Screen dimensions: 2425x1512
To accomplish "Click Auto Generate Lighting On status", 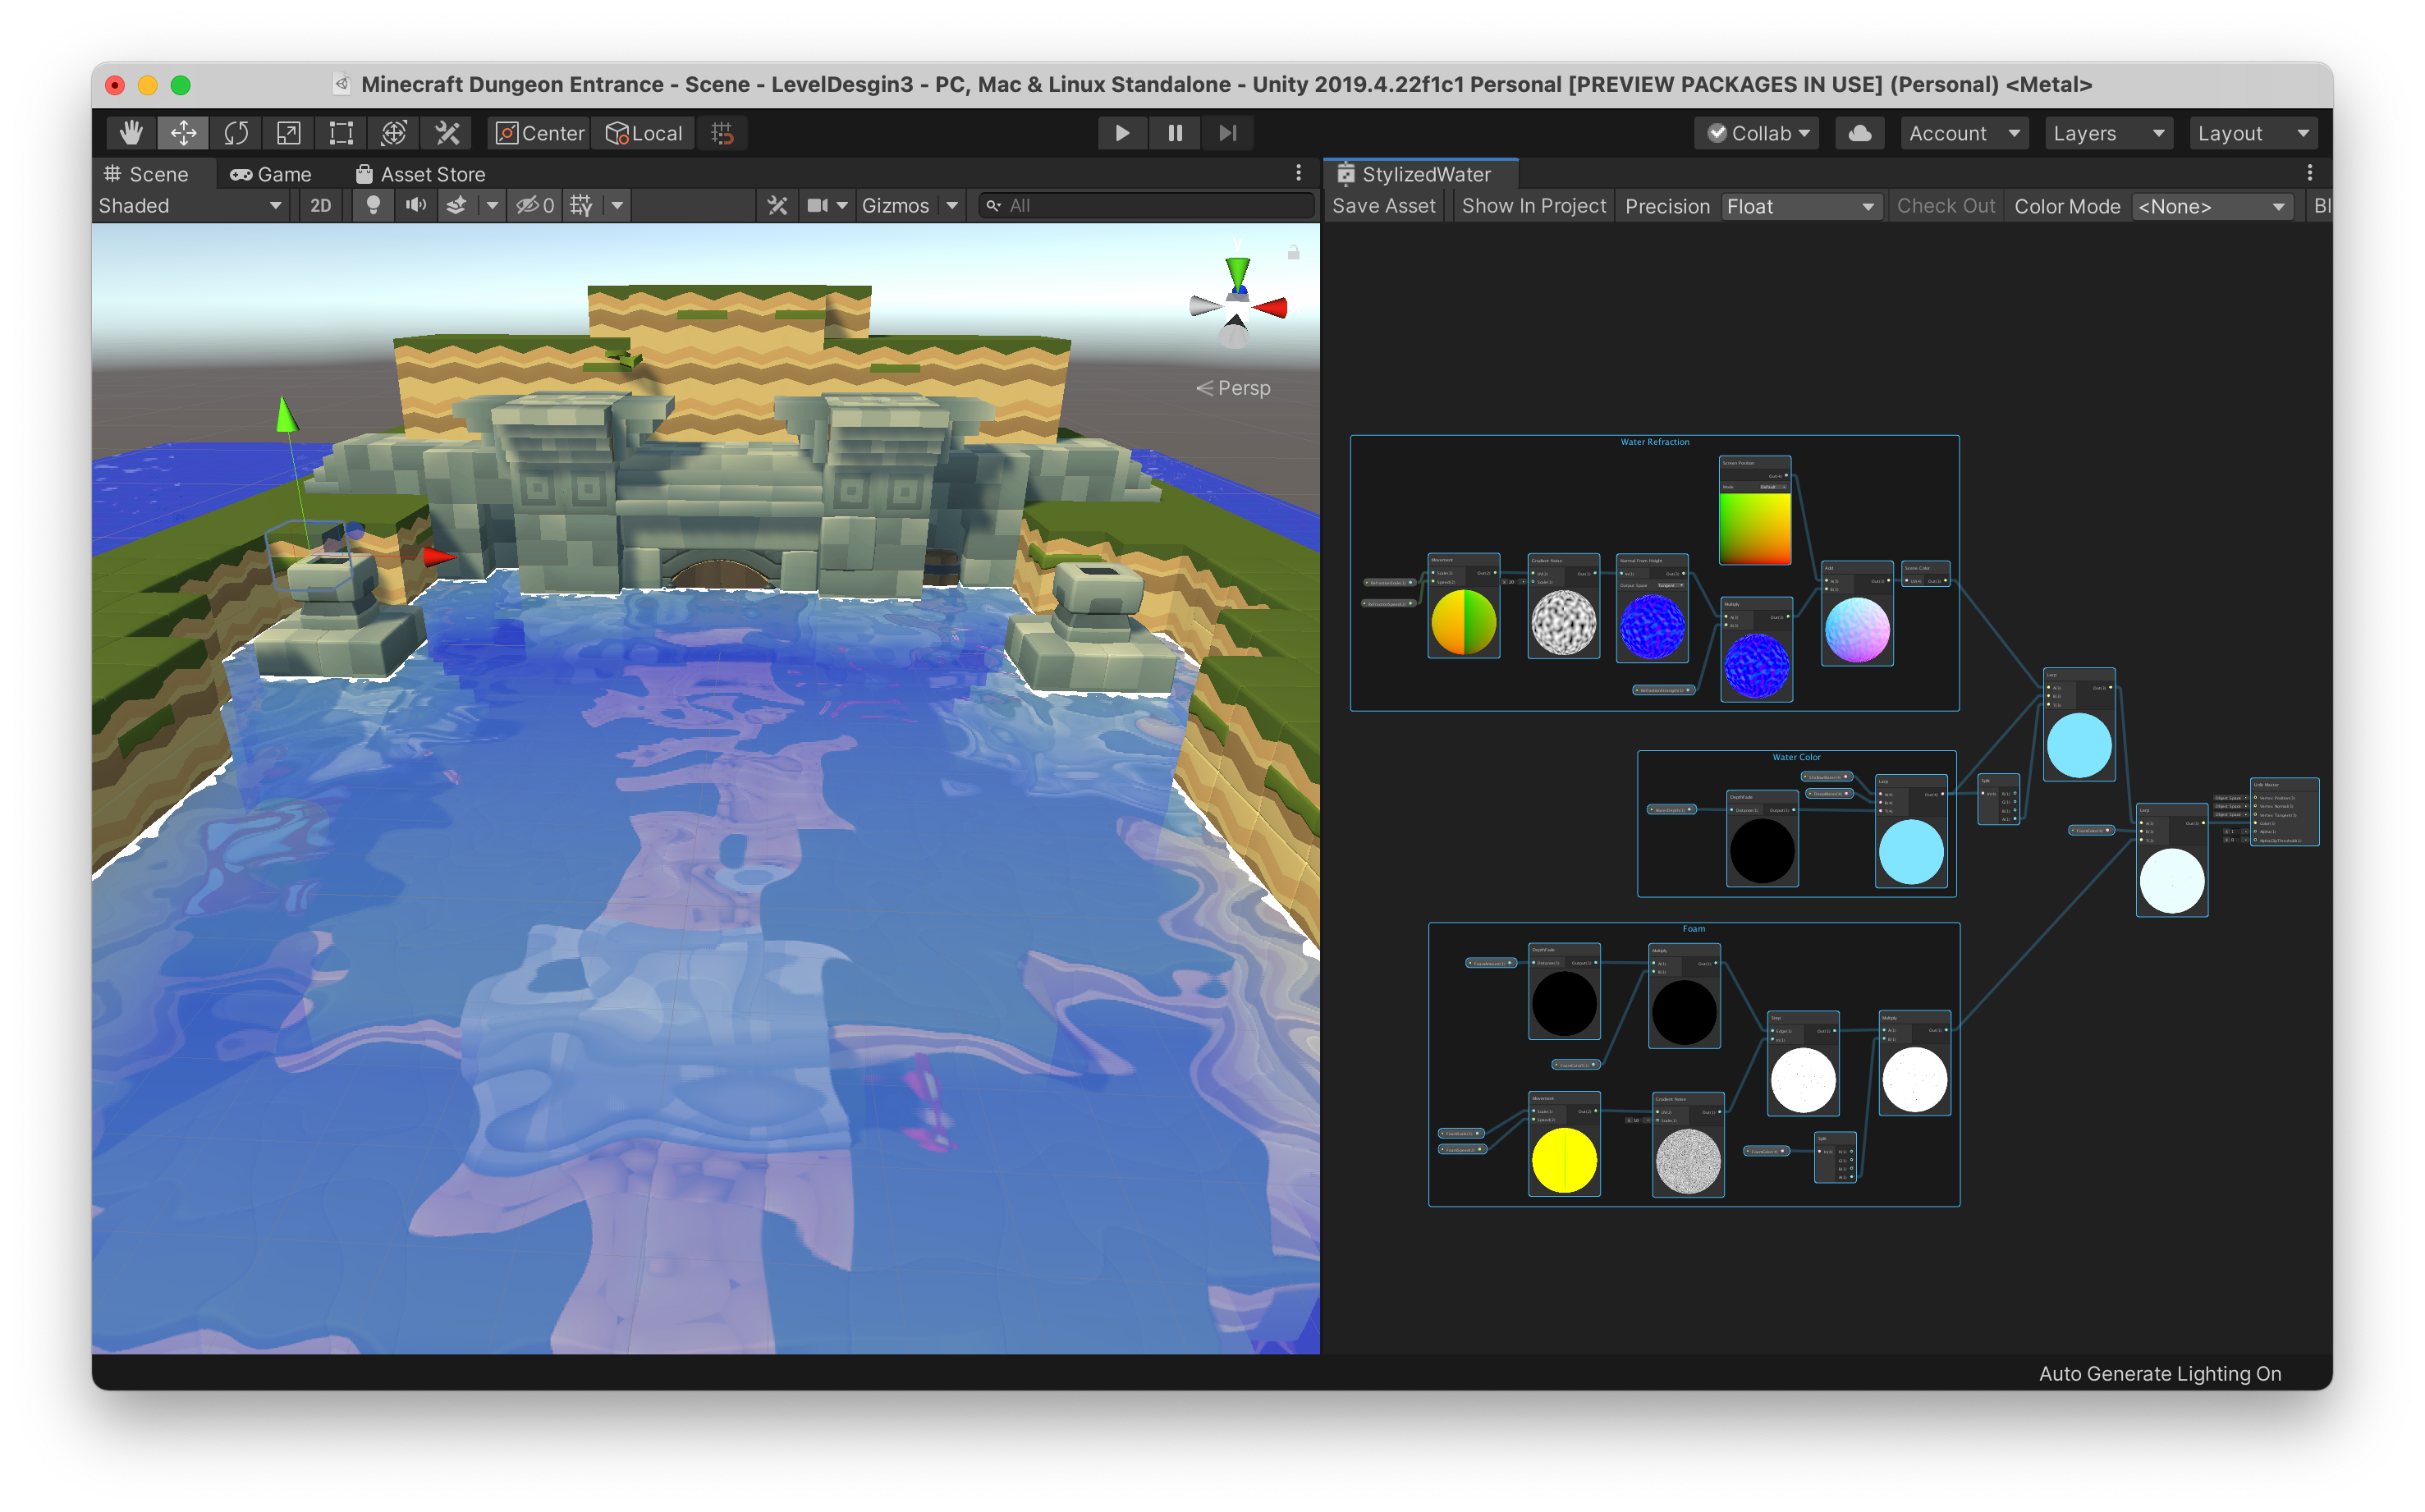I will coord(2160,1373).
